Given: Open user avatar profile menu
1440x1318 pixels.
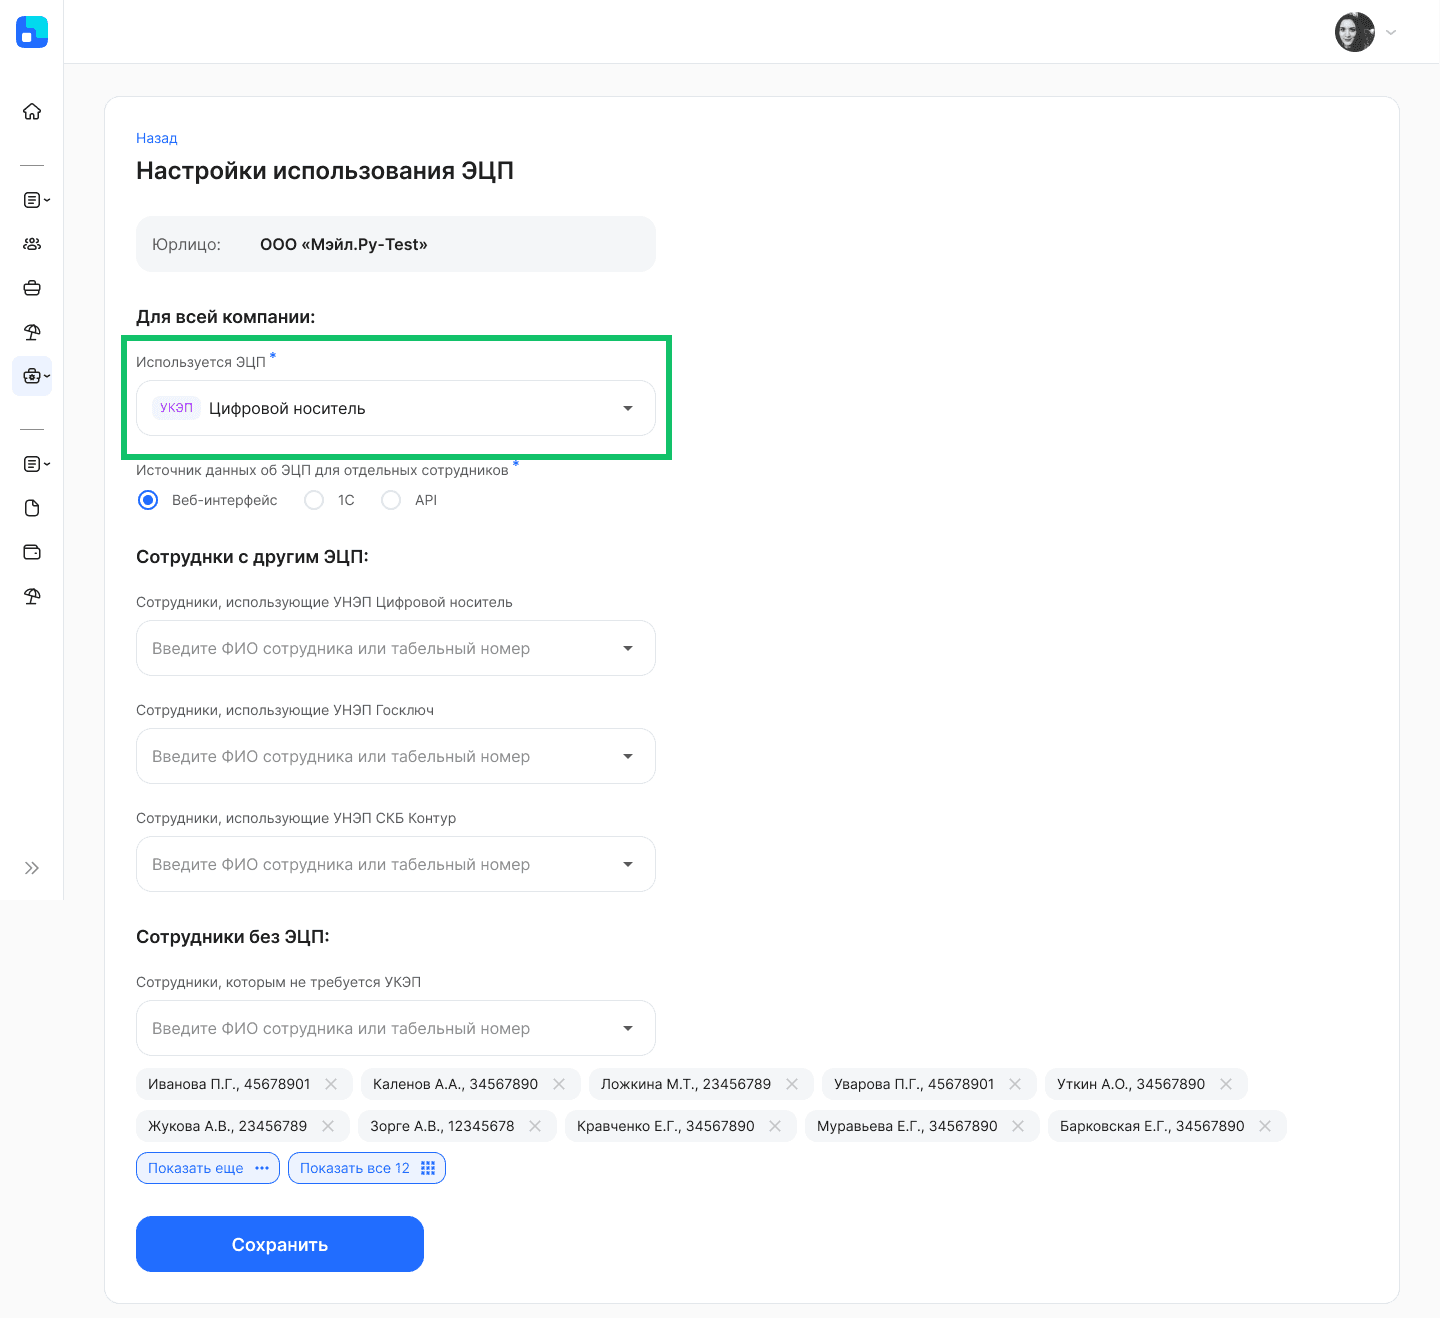Looking at the screenshot, I should coord(1355,32).
